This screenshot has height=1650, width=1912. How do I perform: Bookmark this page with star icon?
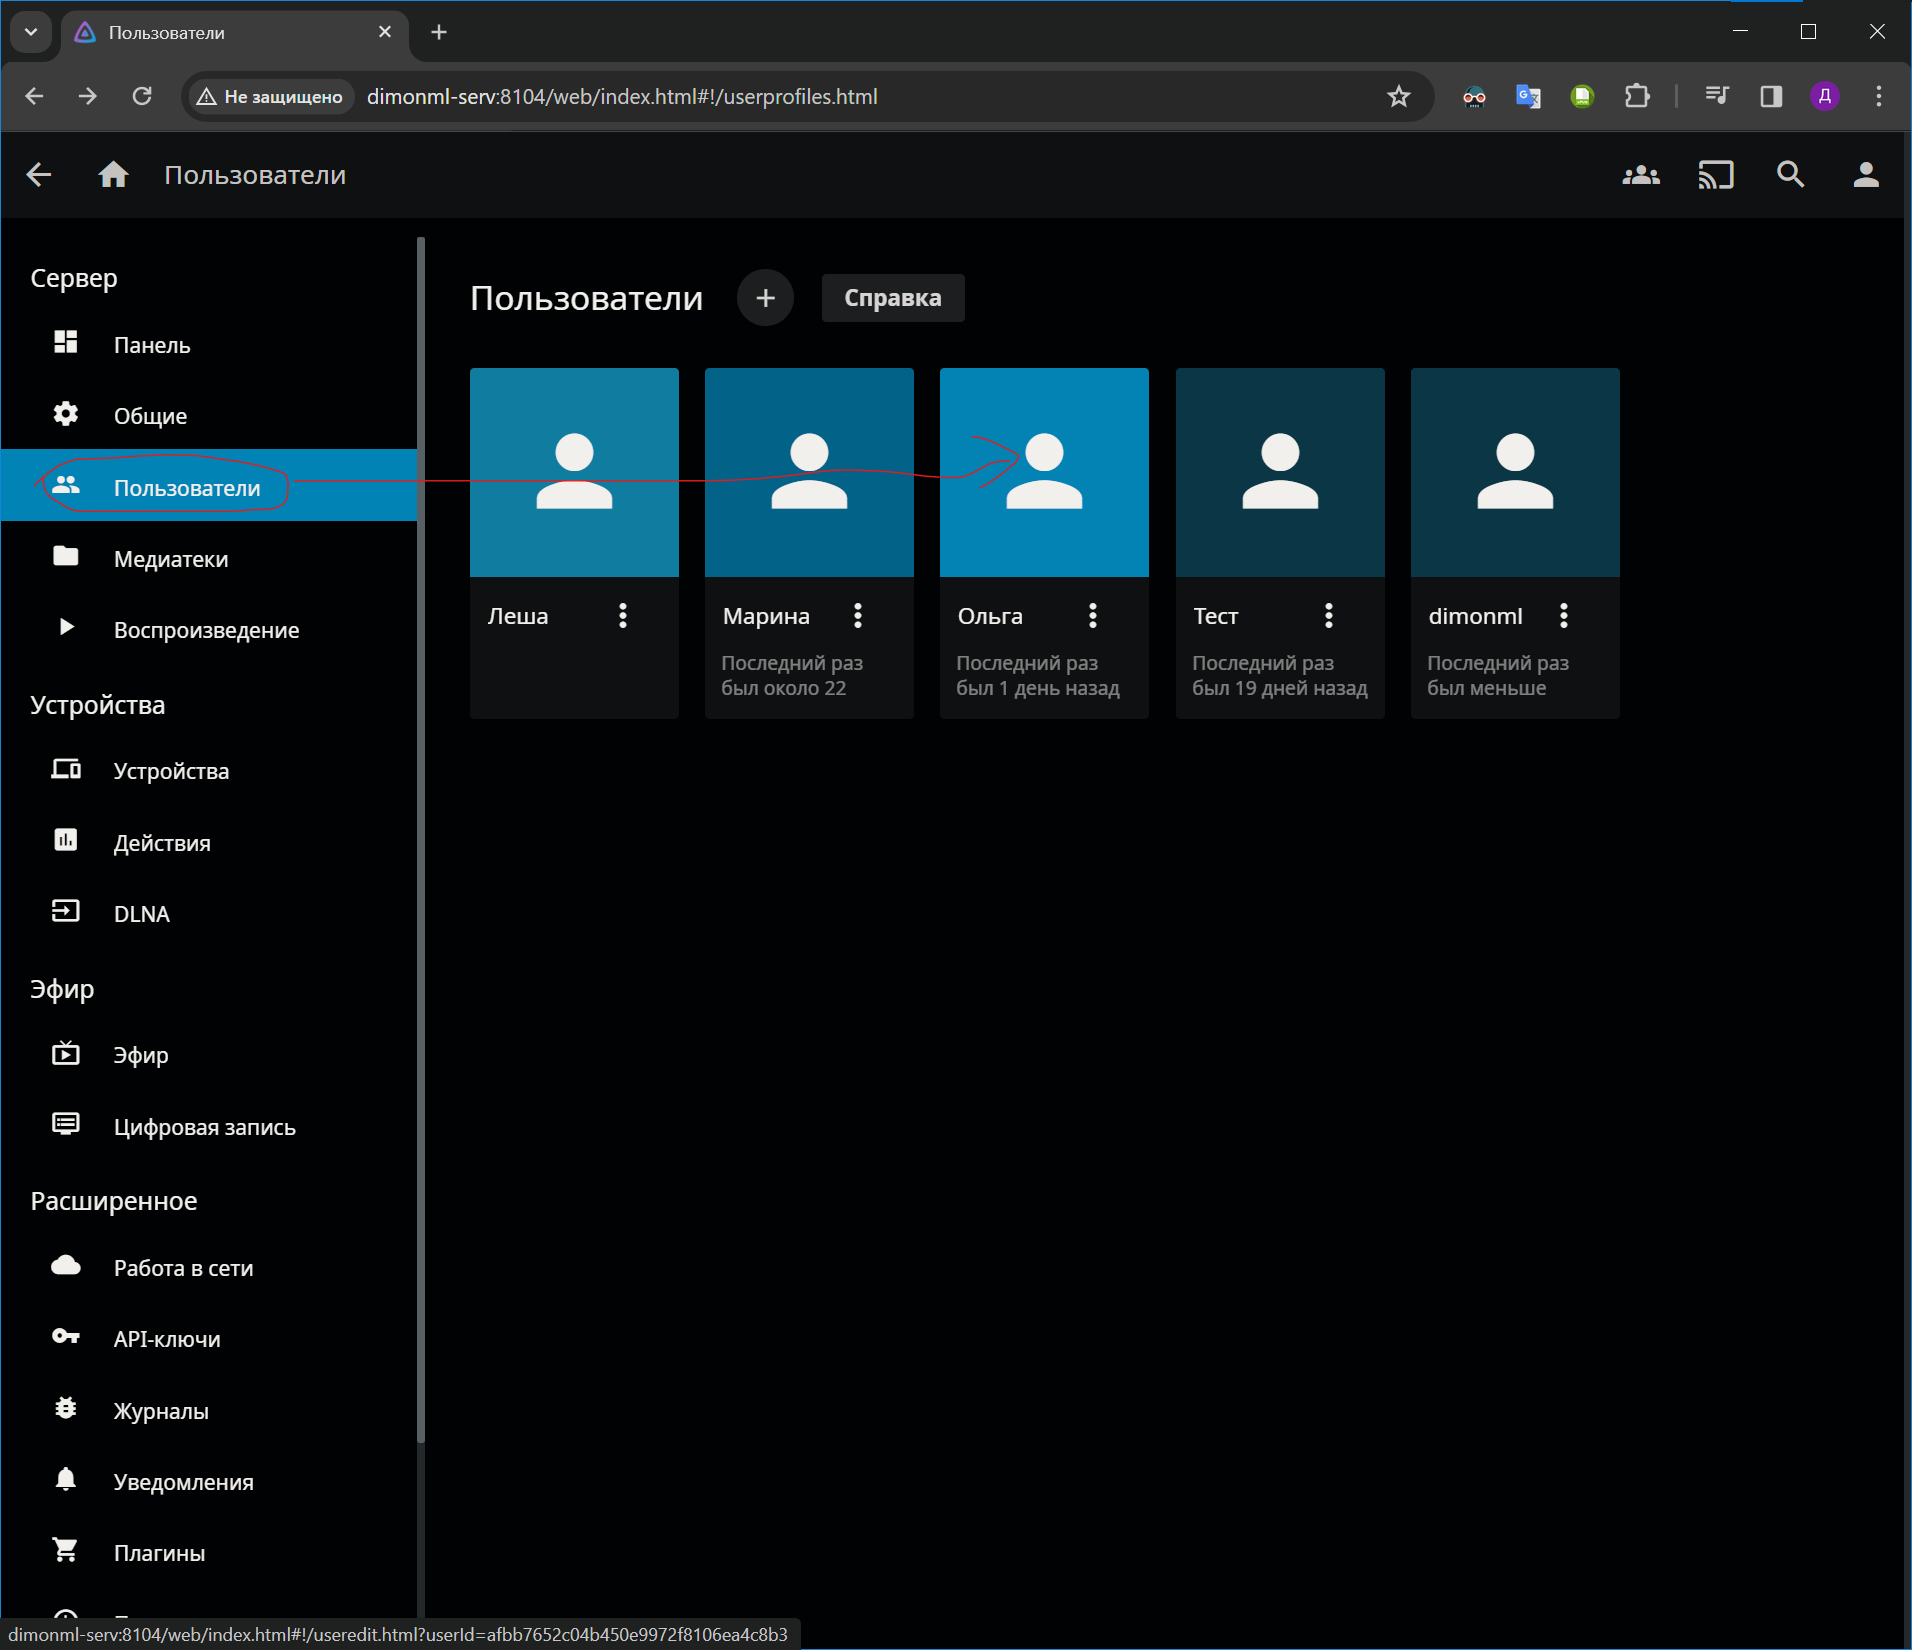(x=1398, y=97)
